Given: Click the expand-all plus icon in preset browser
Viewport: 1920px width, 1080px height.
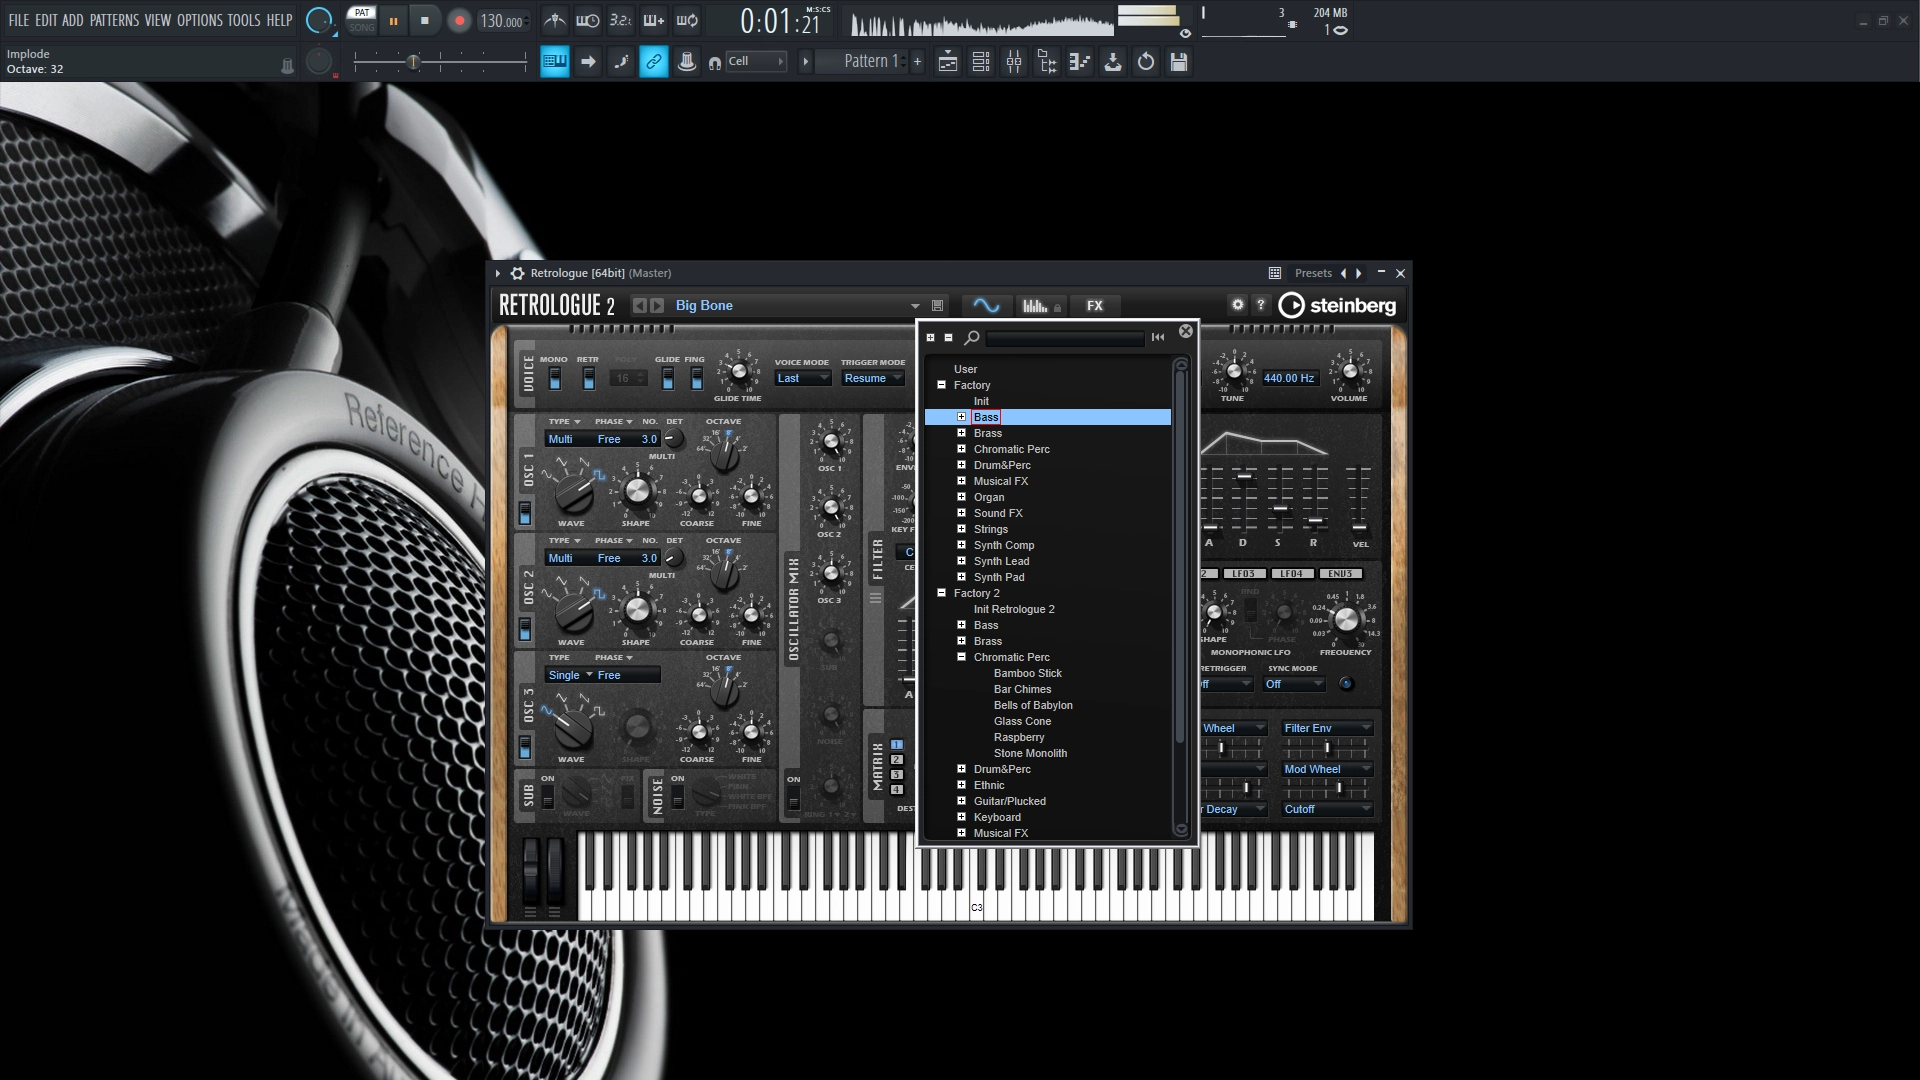Looking at the screenshot, I should pos(930,338).
